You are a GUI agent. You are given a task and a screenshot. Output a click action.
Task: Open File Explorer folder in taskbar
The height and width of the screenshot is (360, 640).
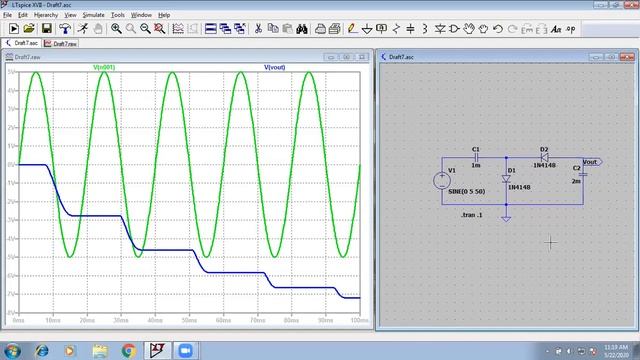tap(100, 351)
